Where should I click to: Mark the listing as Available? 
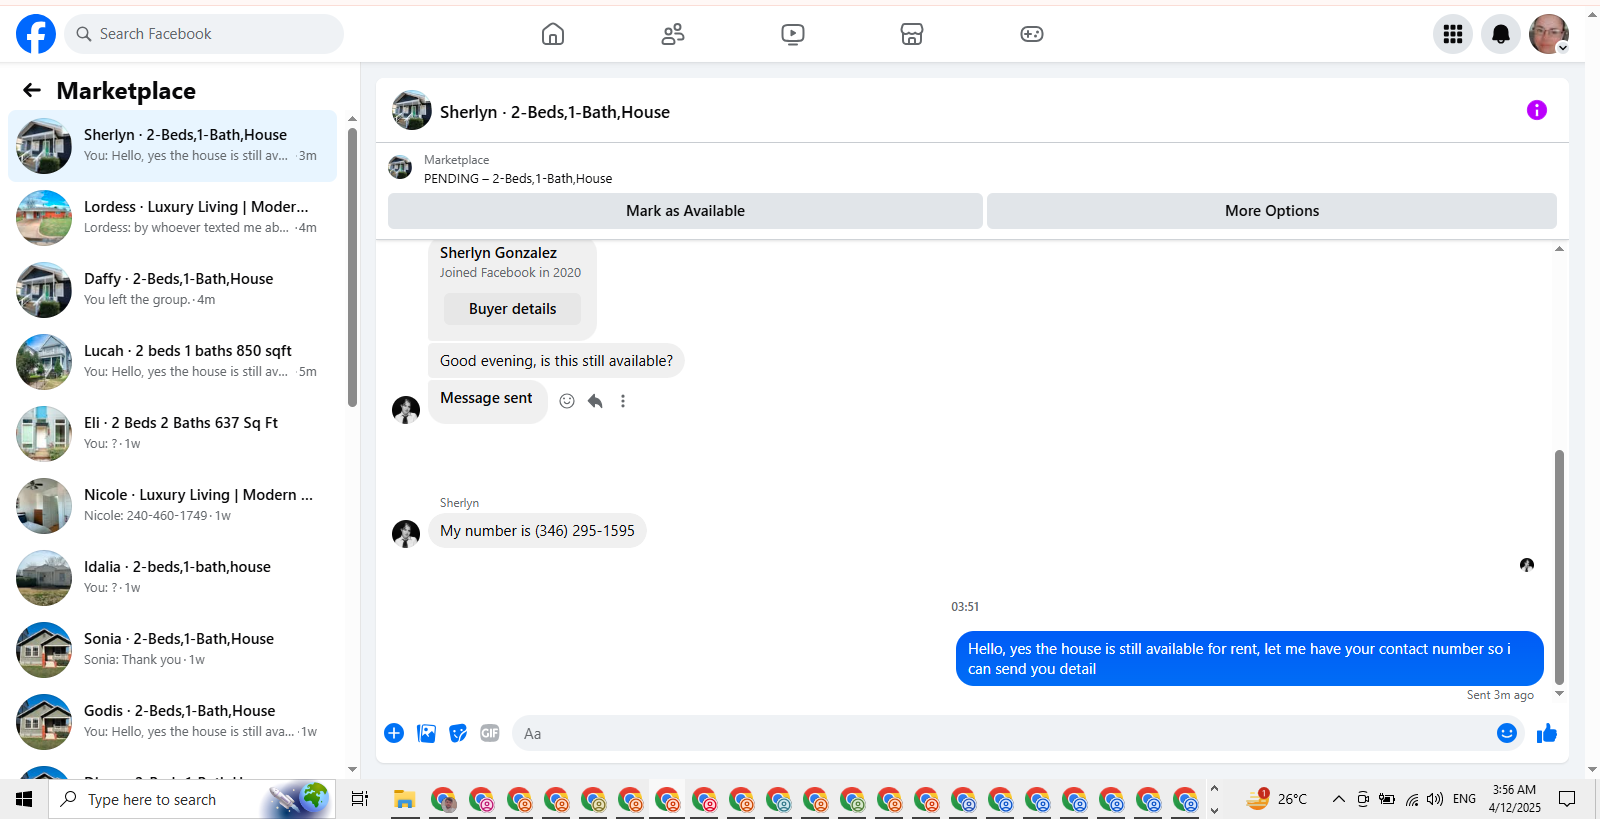pyautogui.click(x=685, y=211)
